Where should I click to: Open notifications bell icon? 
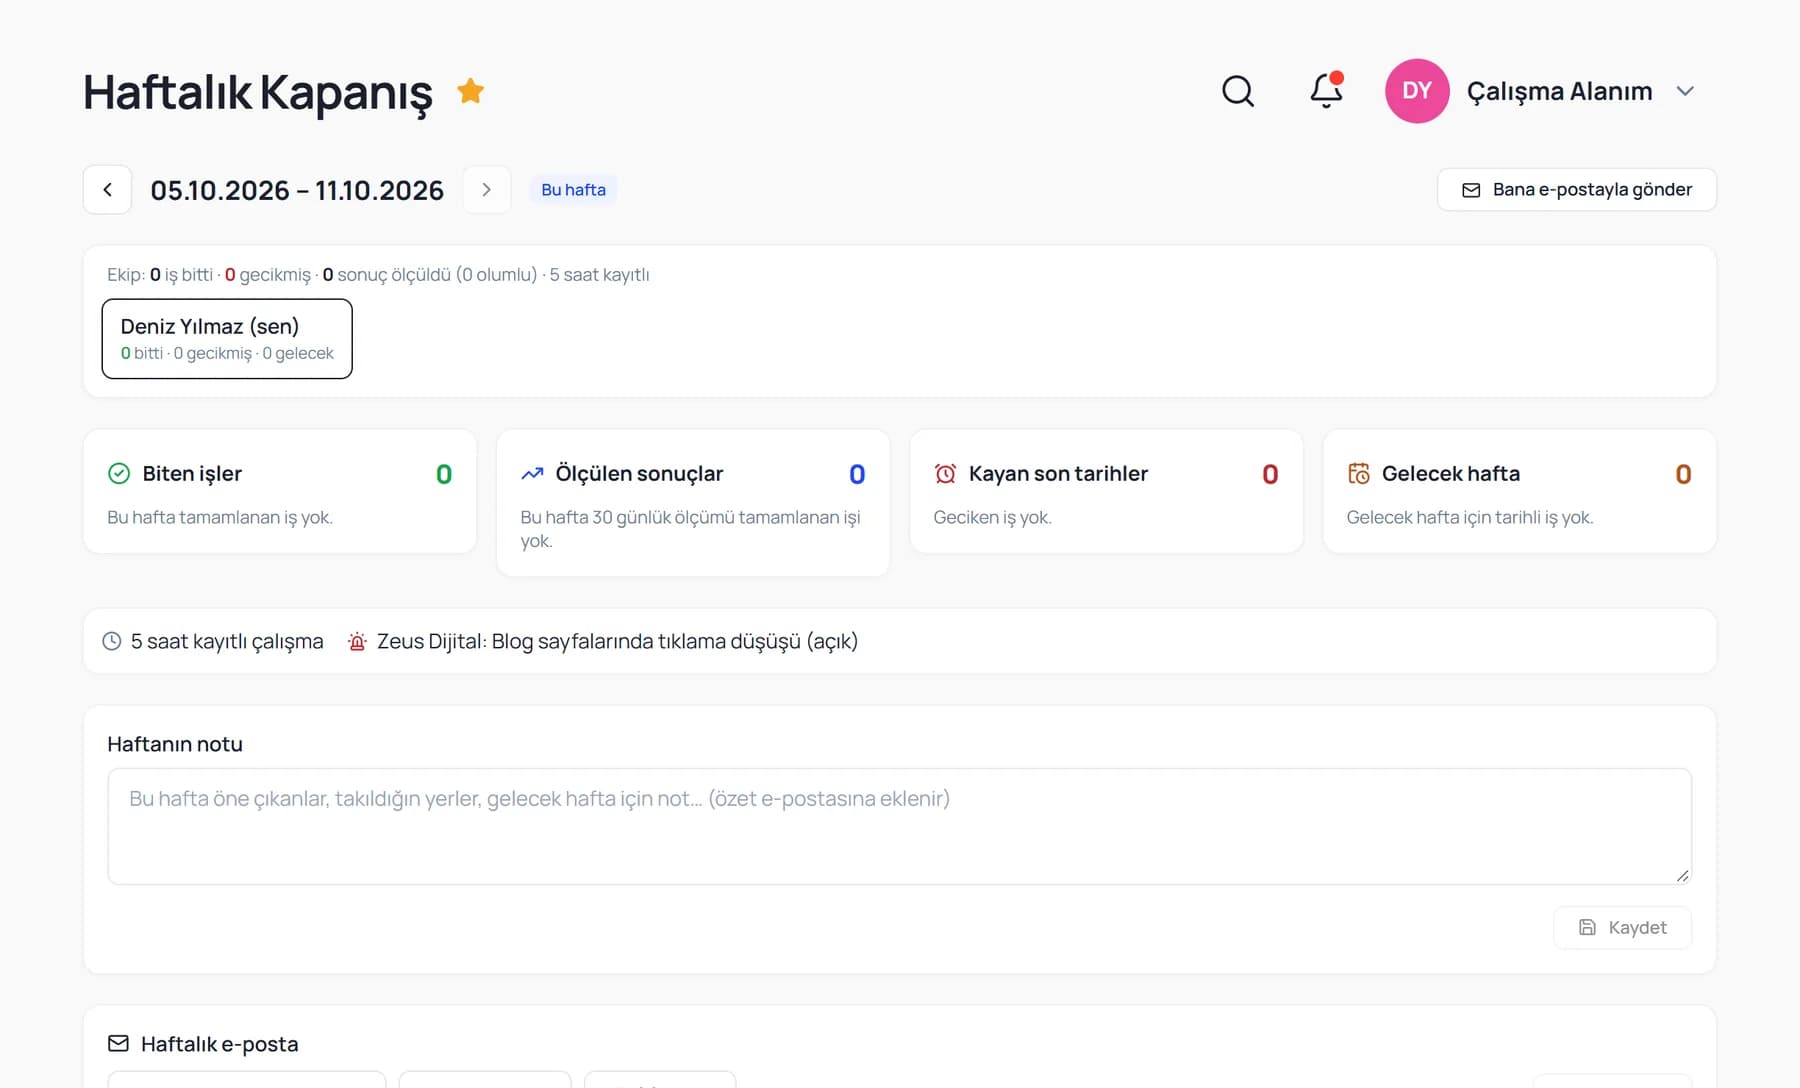pos(1327,91)
